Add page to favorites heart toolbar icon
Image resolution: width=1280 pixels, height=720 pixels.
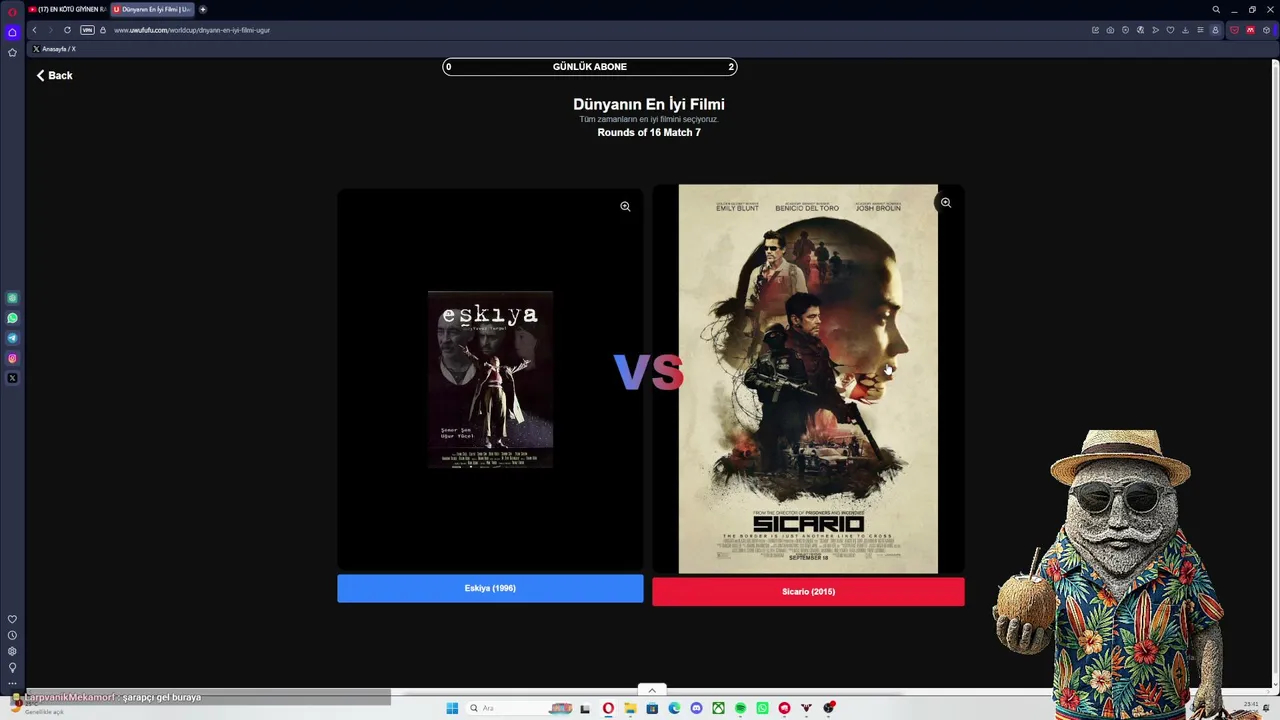click(x=1170, y=30)
